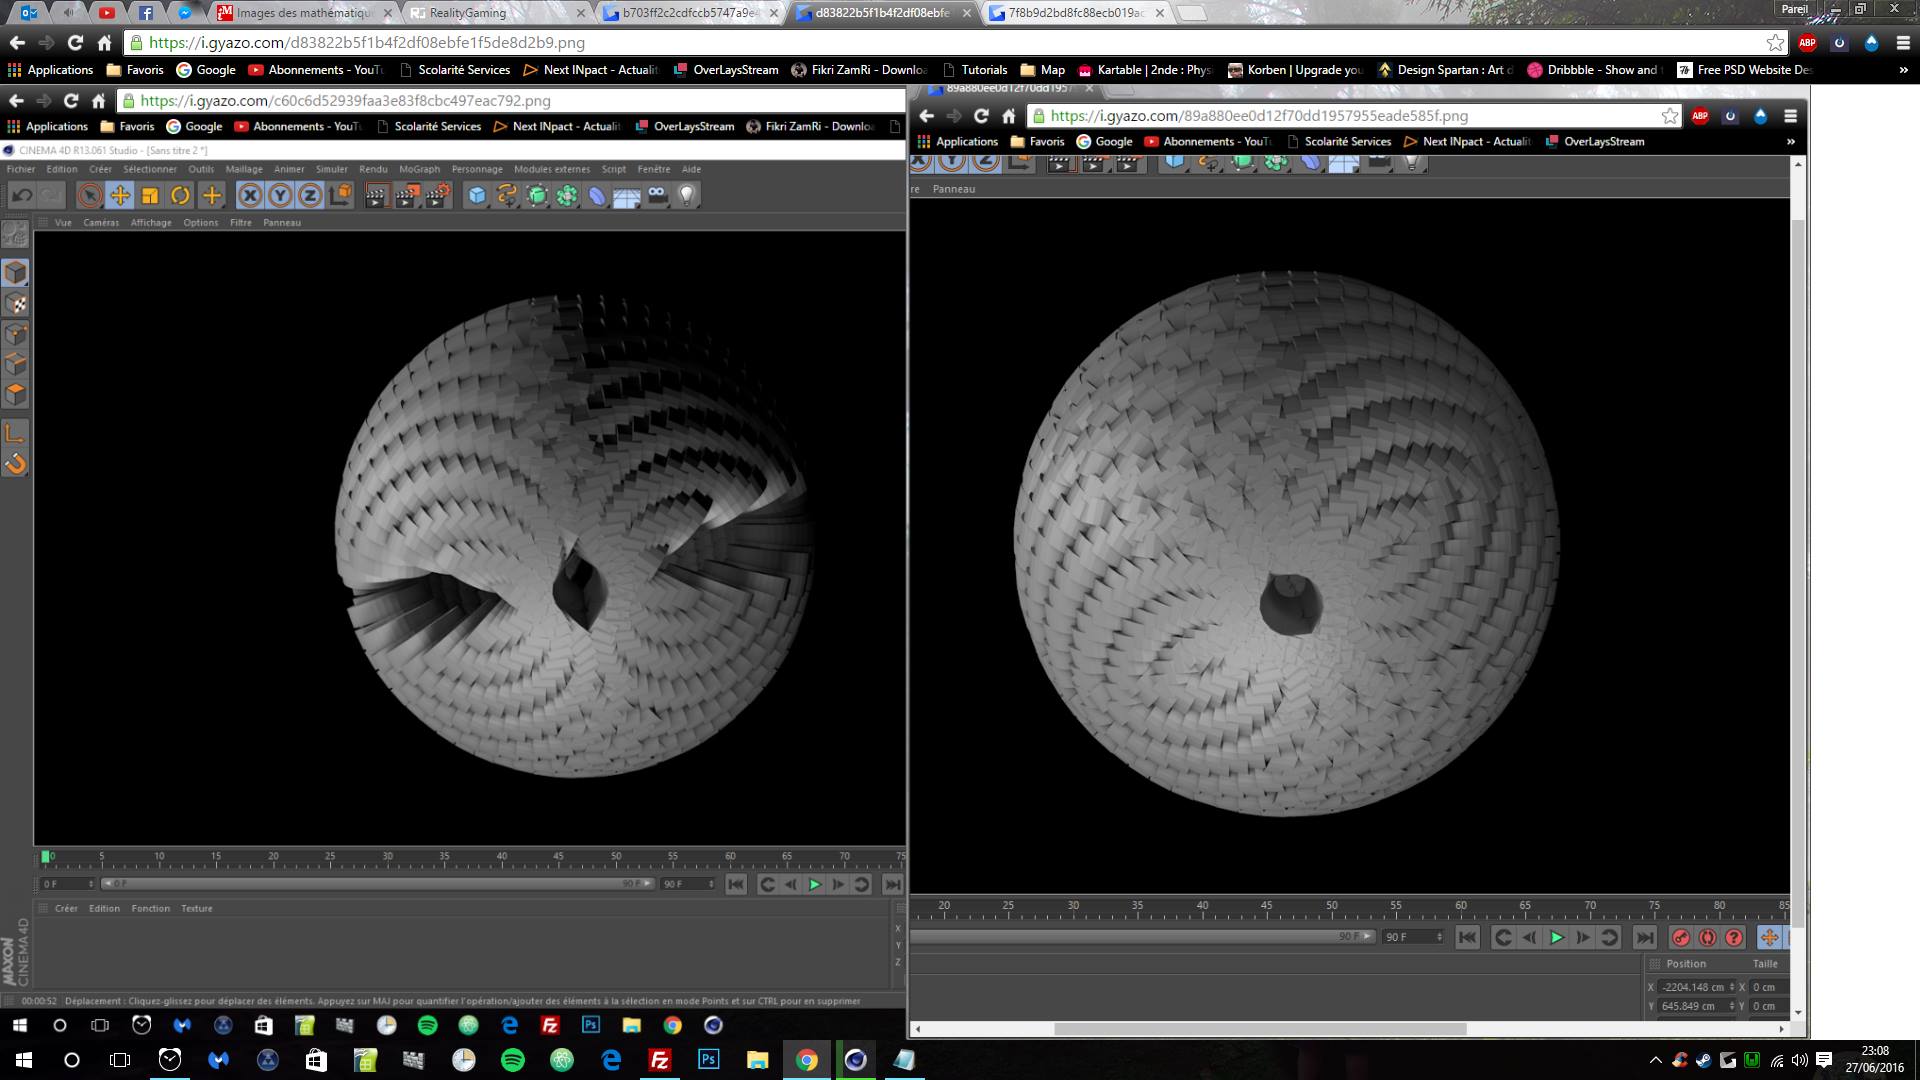Activate the Move tool in left Cinema 4D toolbar
1920x1080 pixels.
(x=120, y=195)
